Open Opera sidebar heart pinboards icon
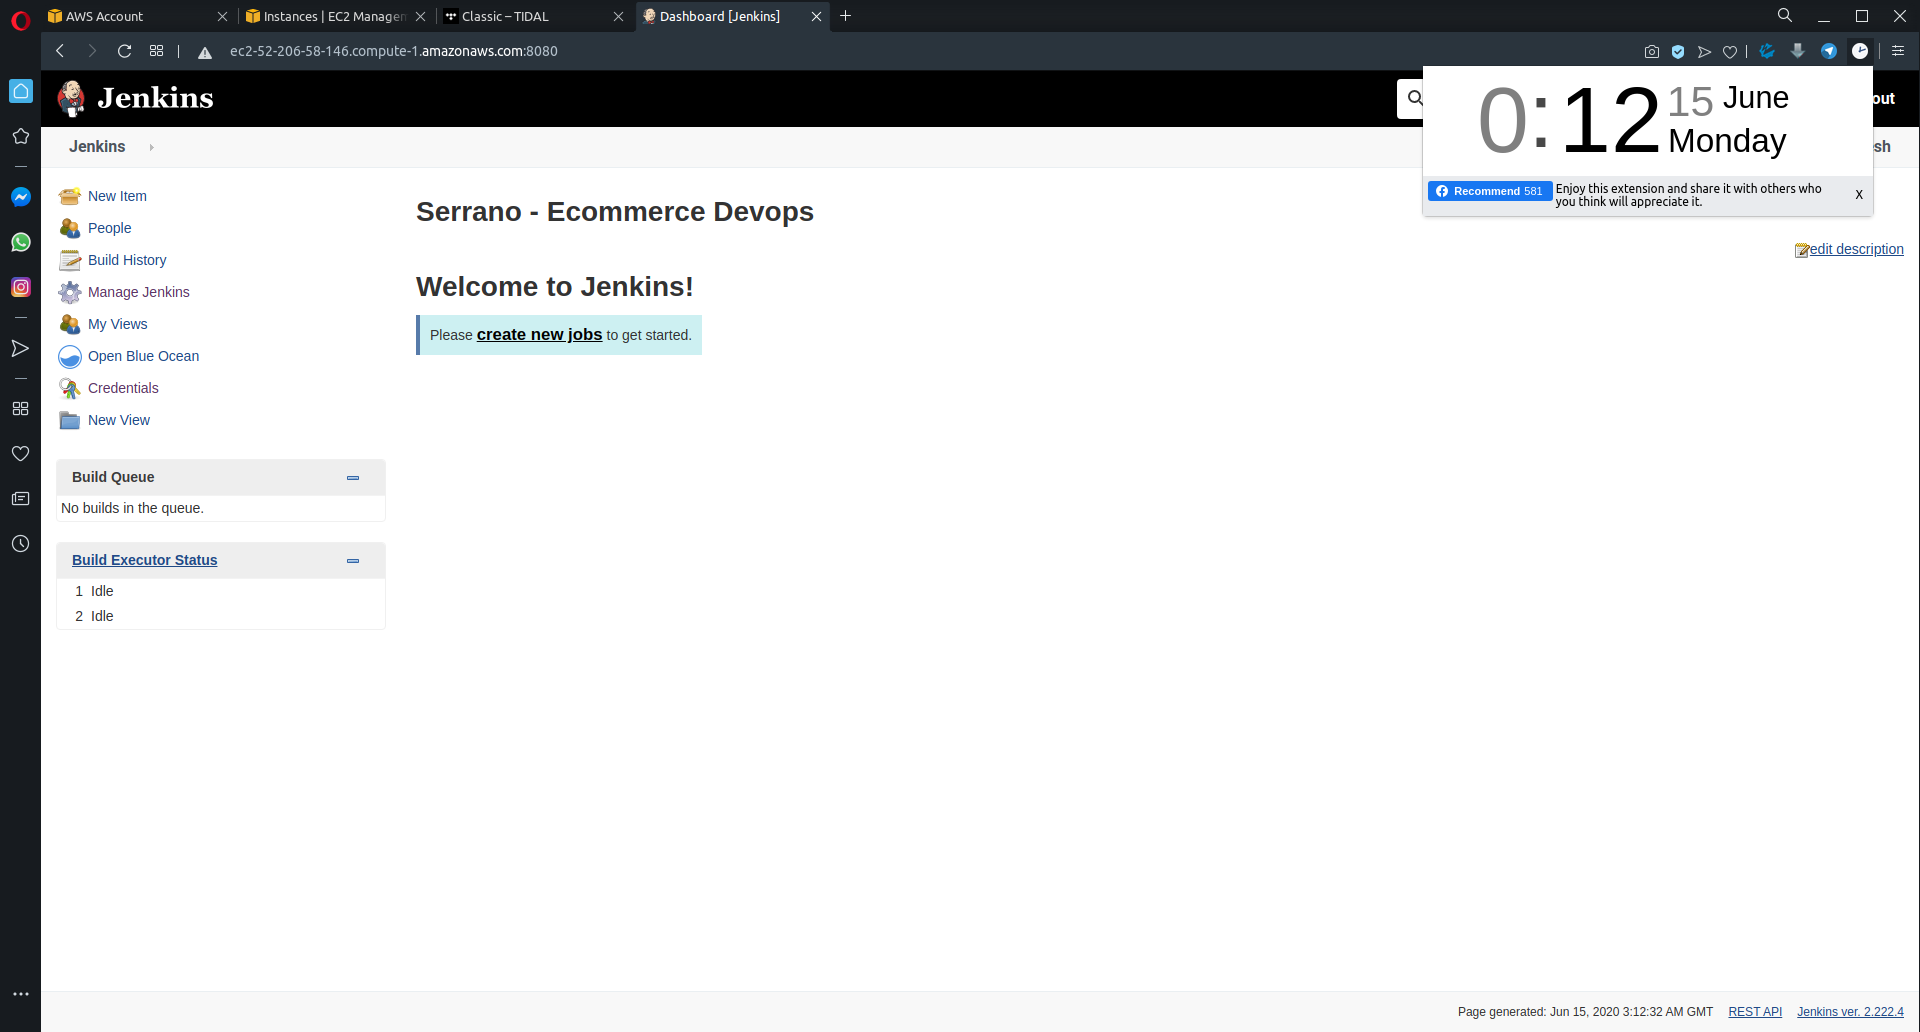Screen dimensions: 1920x1032 click(20, 454)
